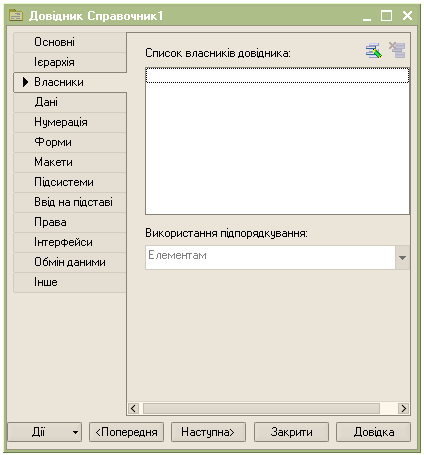Minimize the Довідник Справочник1 window

click(367, 16)
